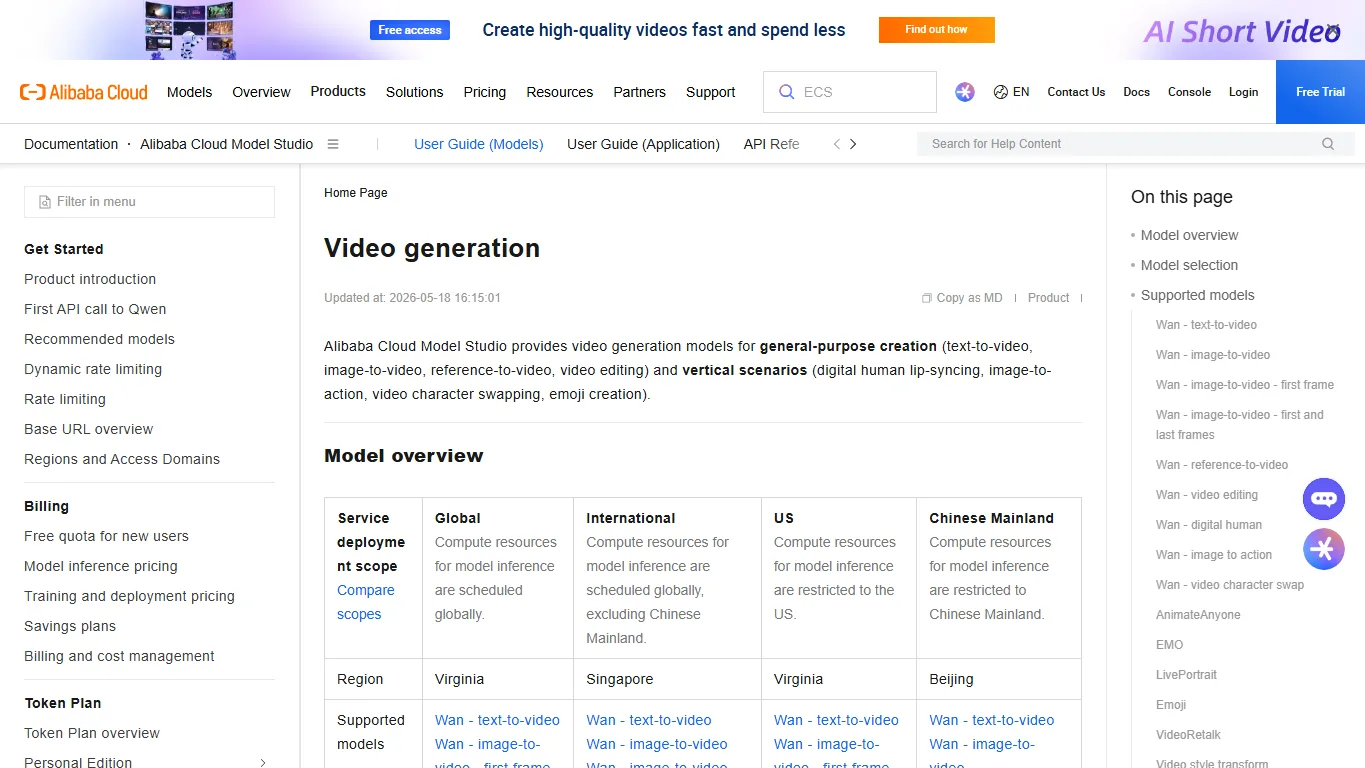Open the Docs link

[1136, 92]
